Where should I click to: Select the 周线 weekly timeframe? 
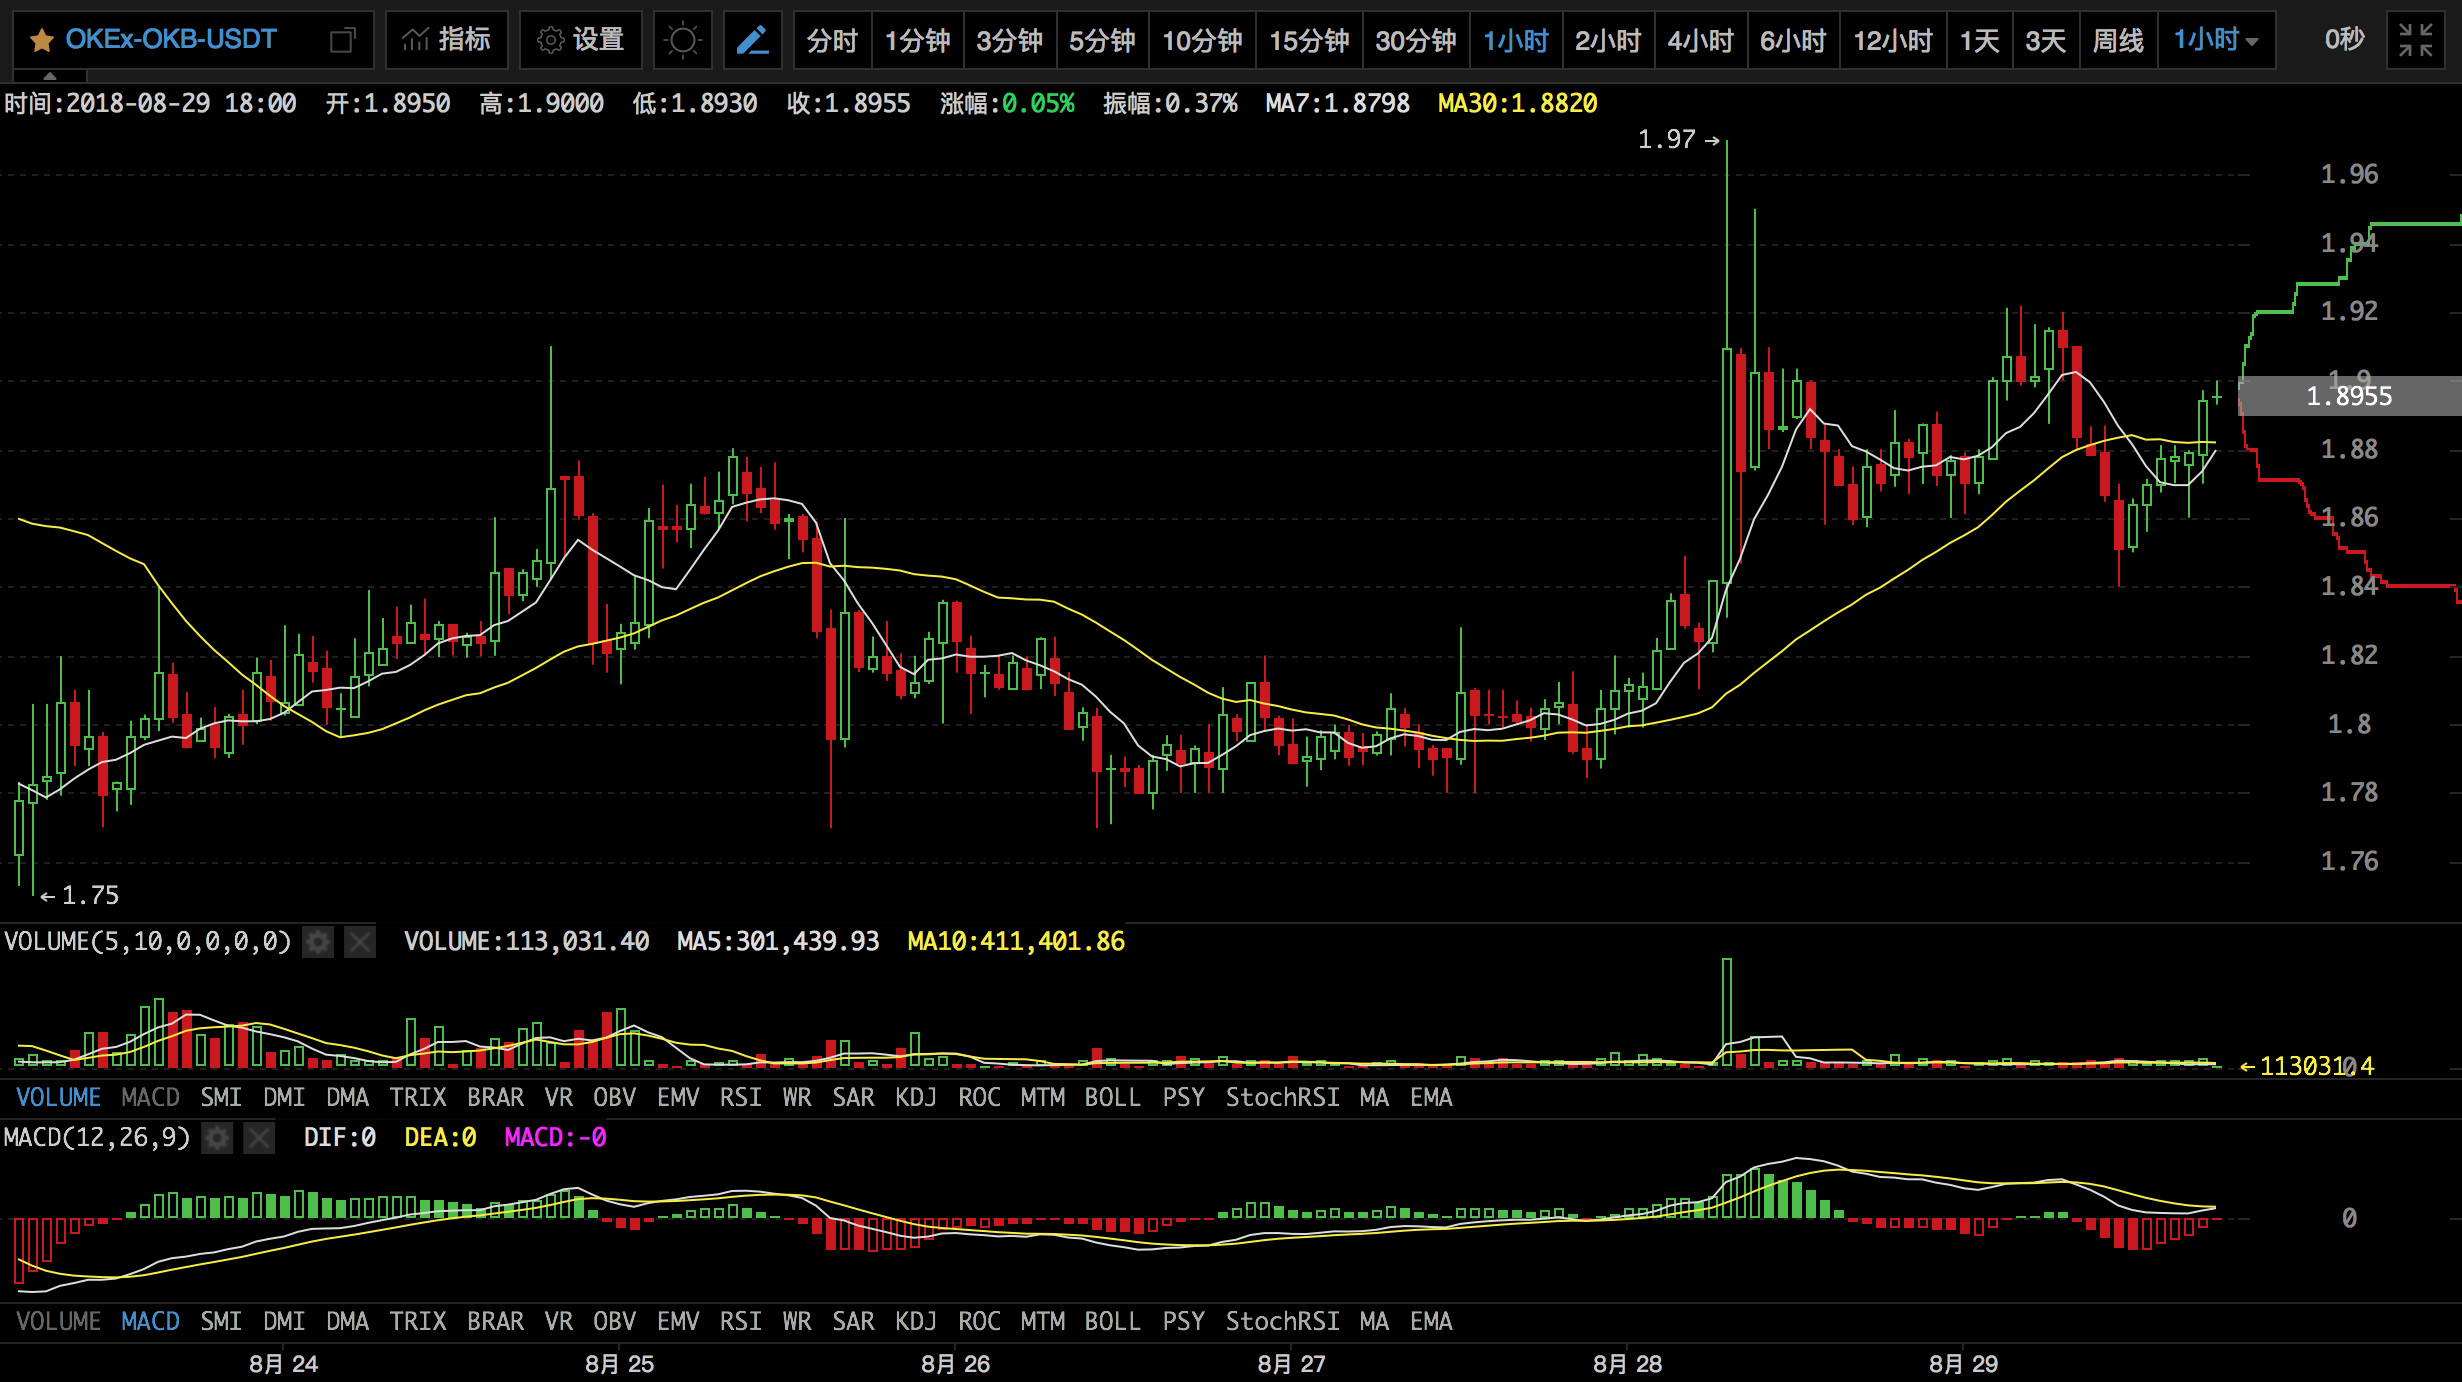[2118, 41]
